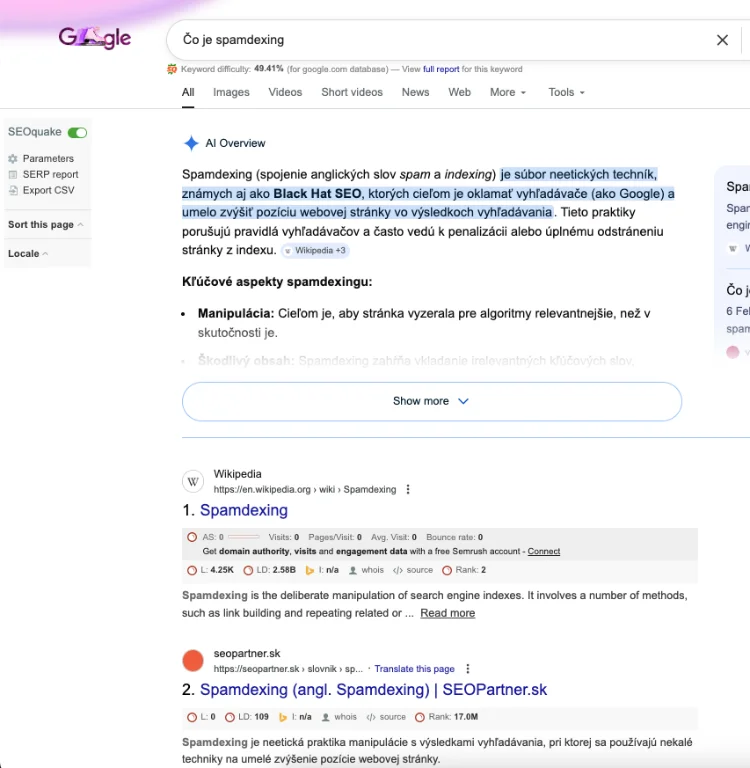Screen dimensions: 750x768
Task: Open the SERP report icon link
Action: point(13,174)
